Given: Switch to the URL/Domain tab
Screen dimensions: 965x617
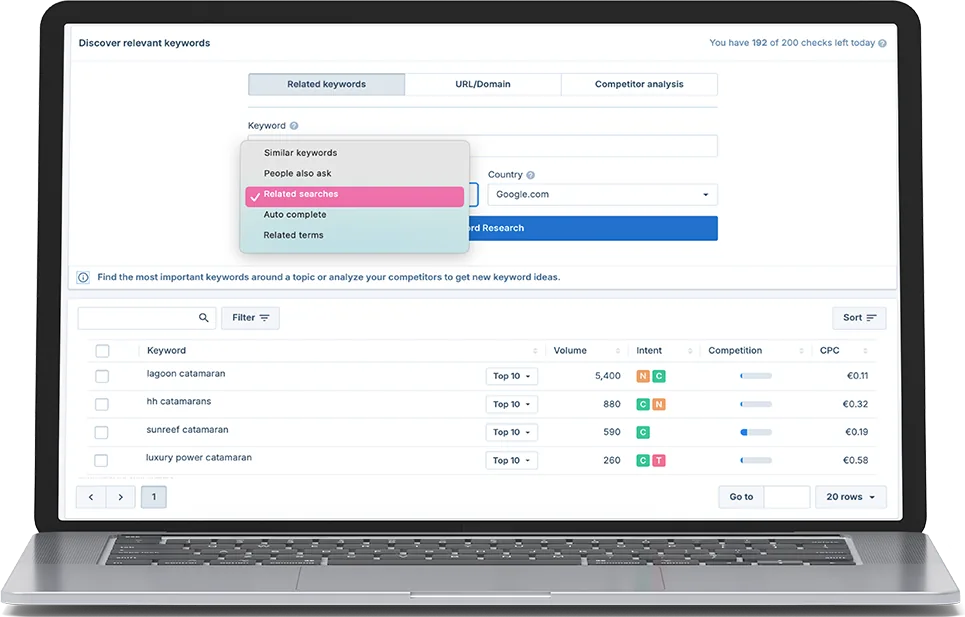Looking at the screenshot, I should (x=482, y=84).
